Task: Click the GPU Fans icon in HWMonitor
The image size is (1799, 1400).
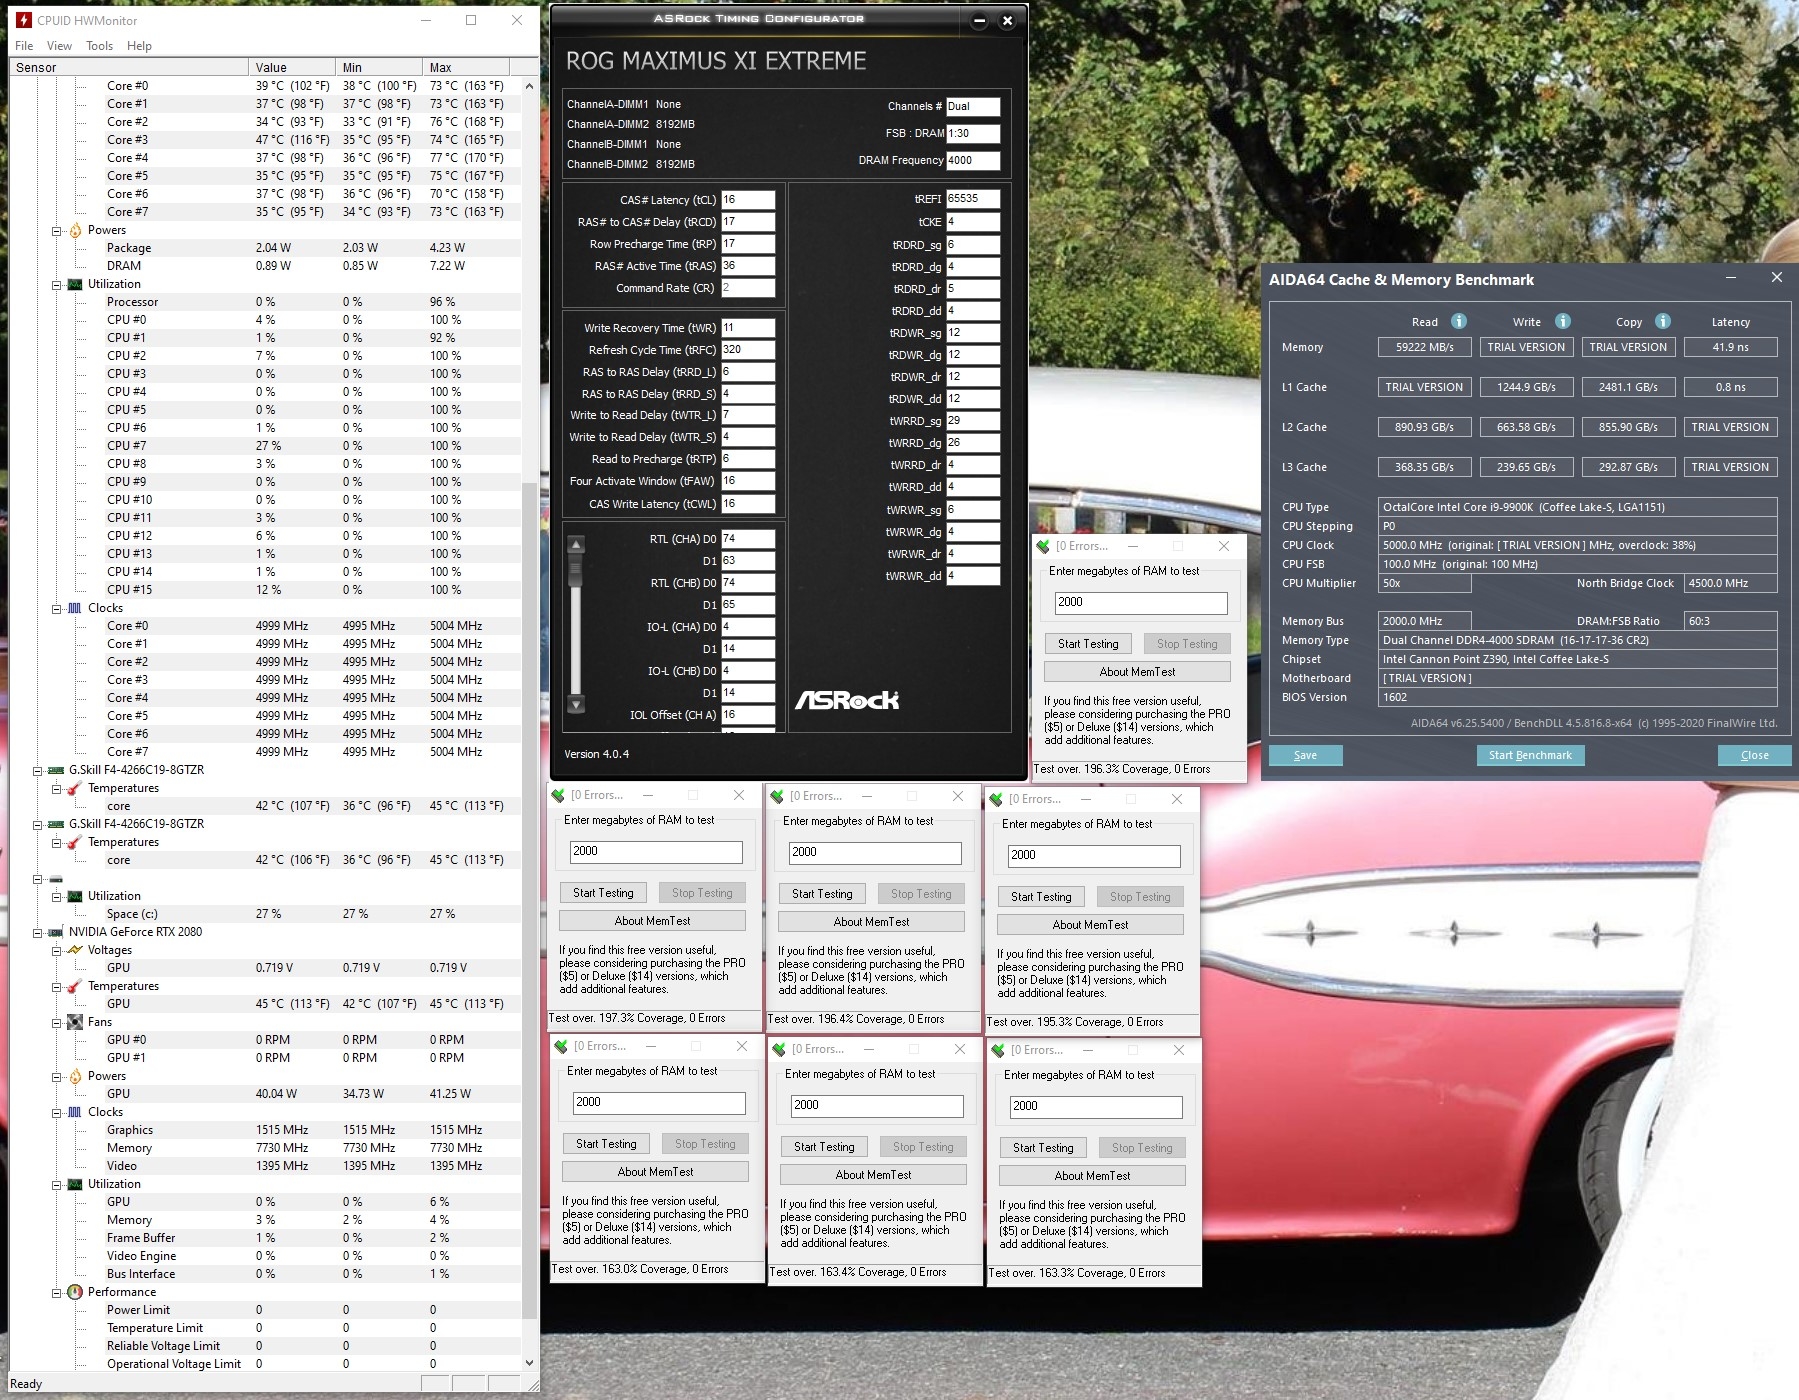Action: [x=75, y=1022]
